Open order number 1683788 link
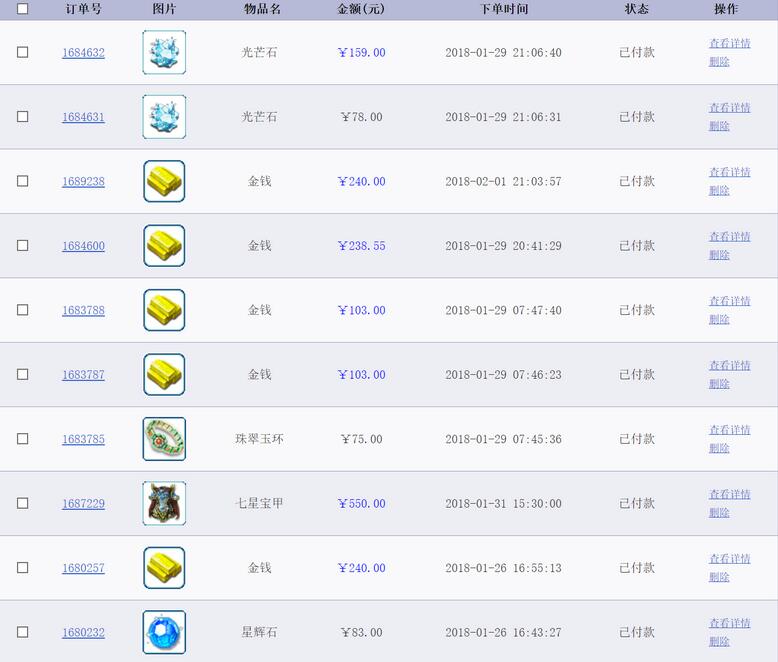The width and height of the screenshot is (778, 662). coord(83,311)
